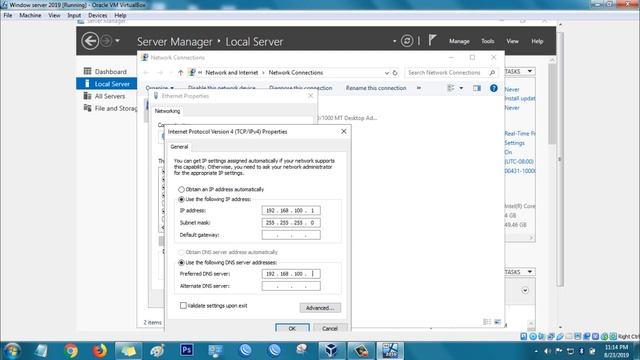Click the Default gateway field

click(291, 235)
